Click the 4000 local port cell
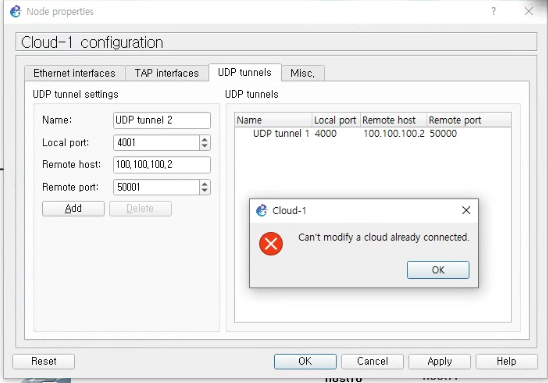The height and width of the screenshot is (383, 548). [x=326, y=133]
